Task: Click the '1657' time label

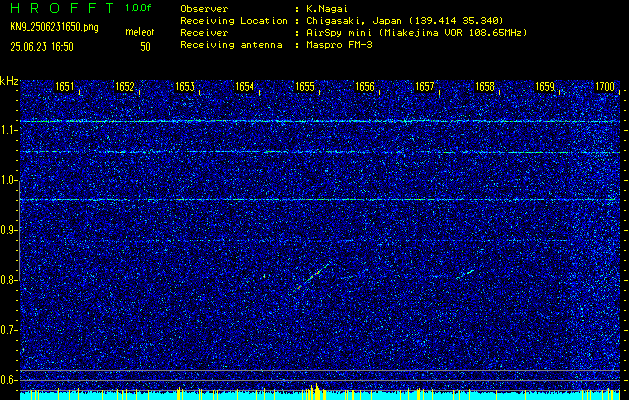Action: [x=424, y=87]
